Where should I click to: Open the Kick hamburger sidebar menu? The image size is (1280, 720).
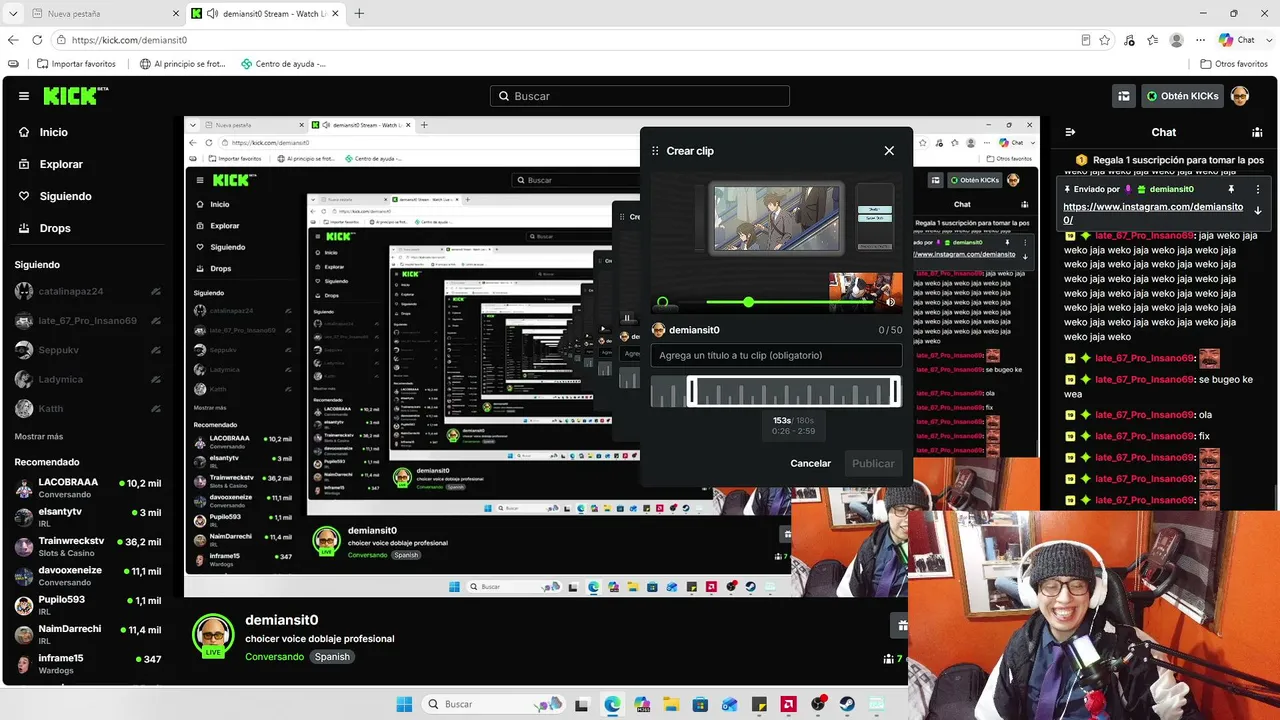[x=24, y=96]
